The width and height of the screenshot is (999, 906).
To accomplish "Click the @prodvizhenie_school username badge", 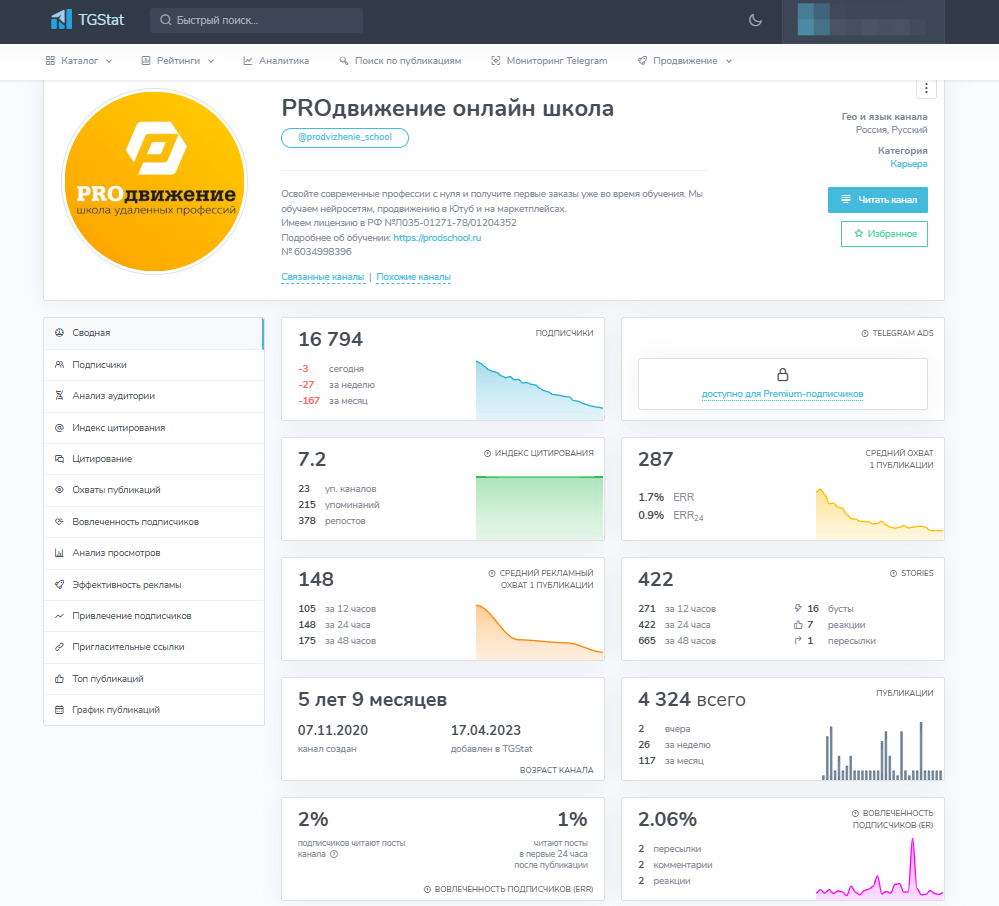I will tap(345, 138).
